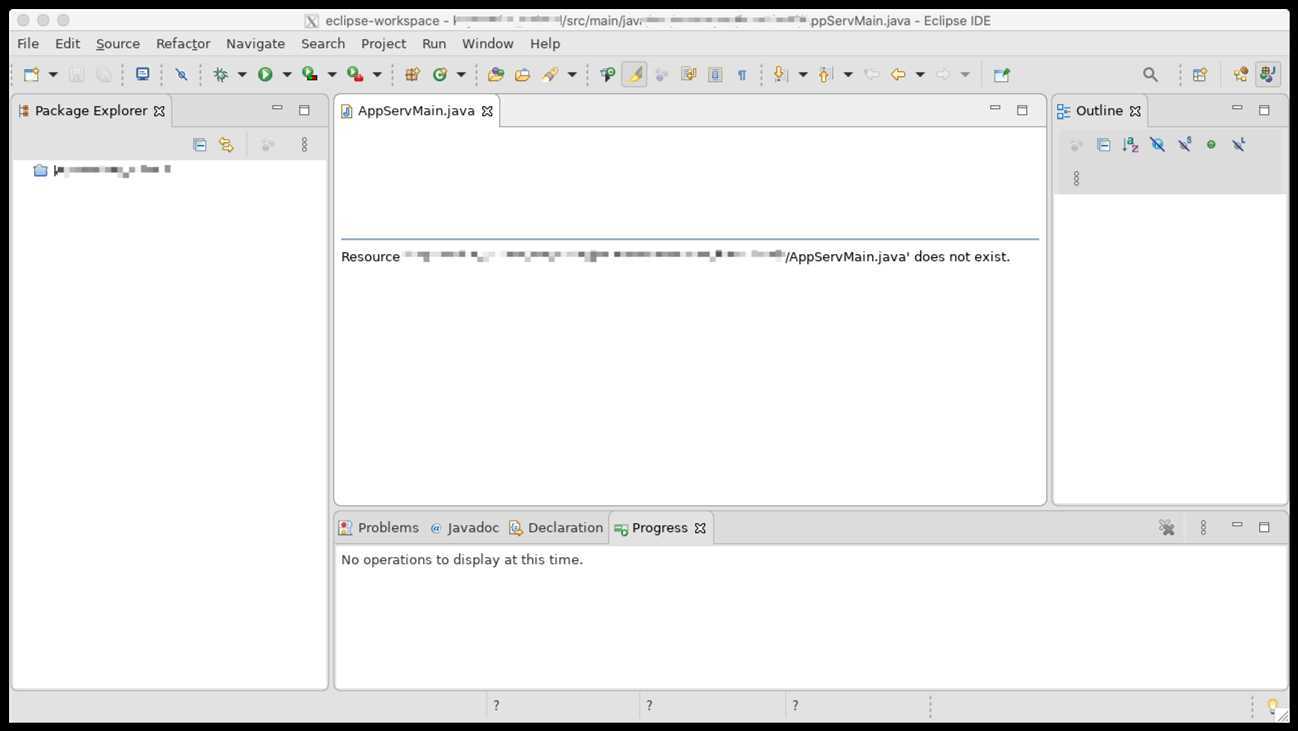Click the New Java Package icon
Image resolution: width=1298 pixels, height=731 pixels.
[412, 75]
